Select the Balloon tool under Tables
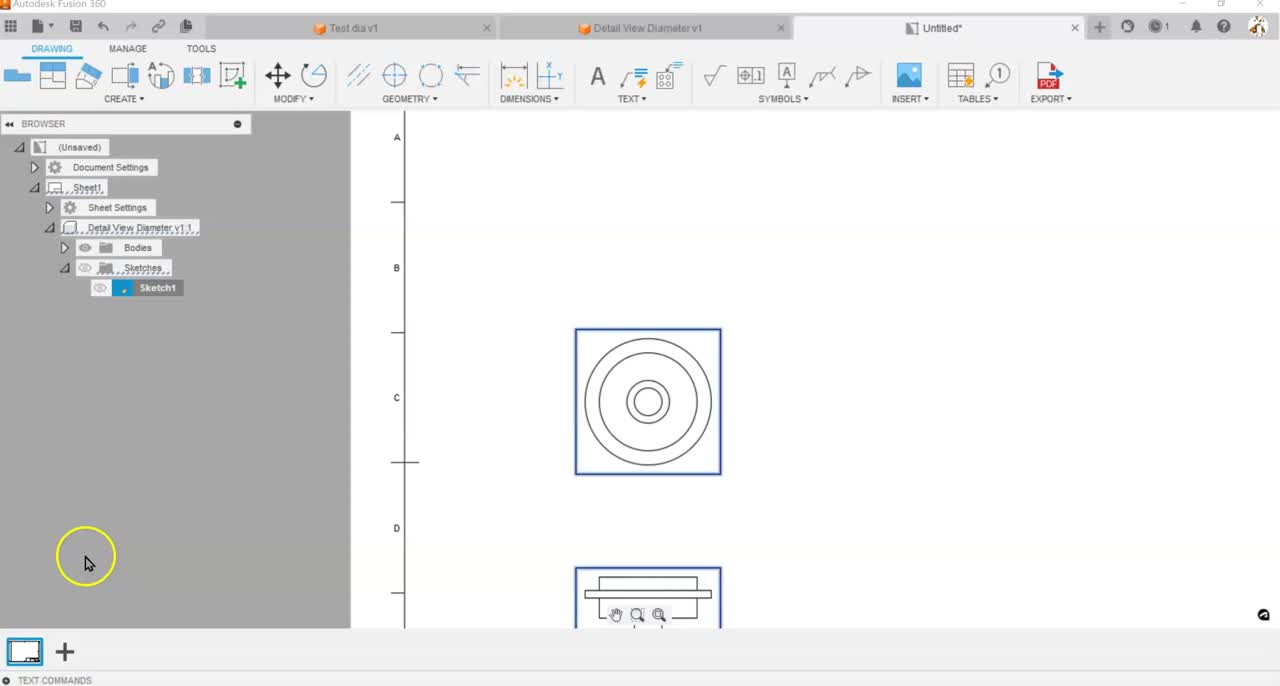Image resolution: width=1280 pixels, height=686 pixels. [999, 73]
